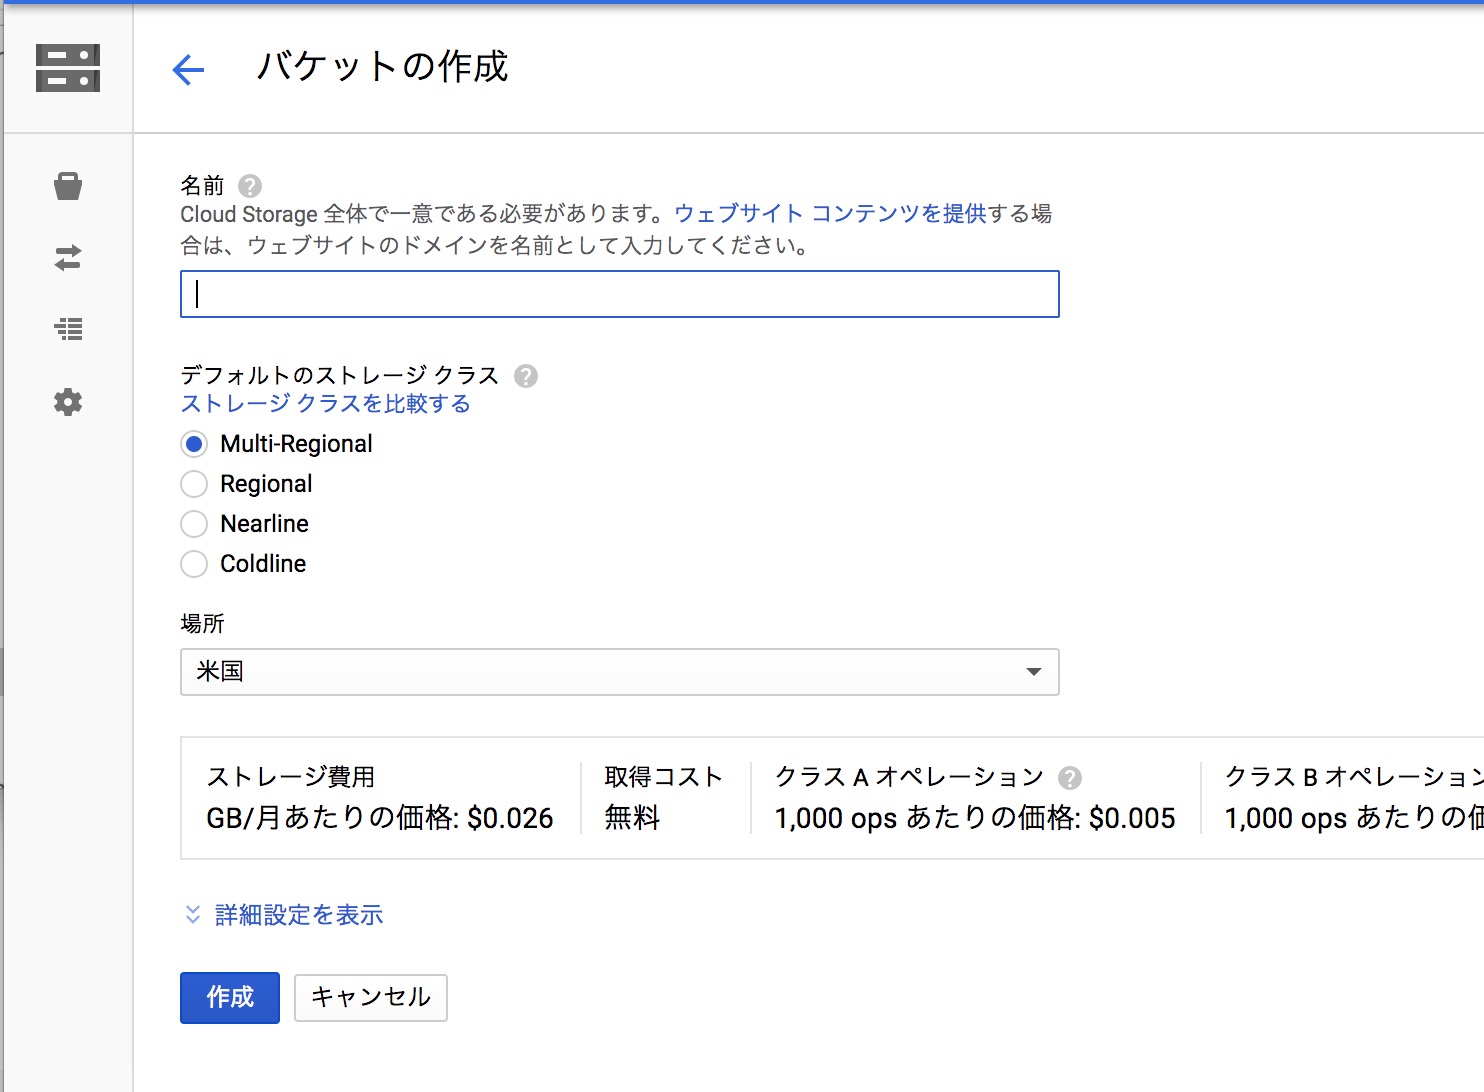Open the Transfer sidebar icon

68,259
